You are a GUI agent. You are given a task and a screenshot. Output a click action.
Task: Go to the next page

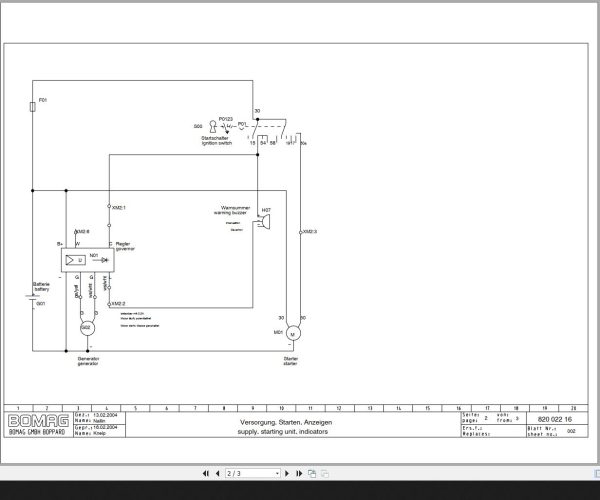[287, 474]
